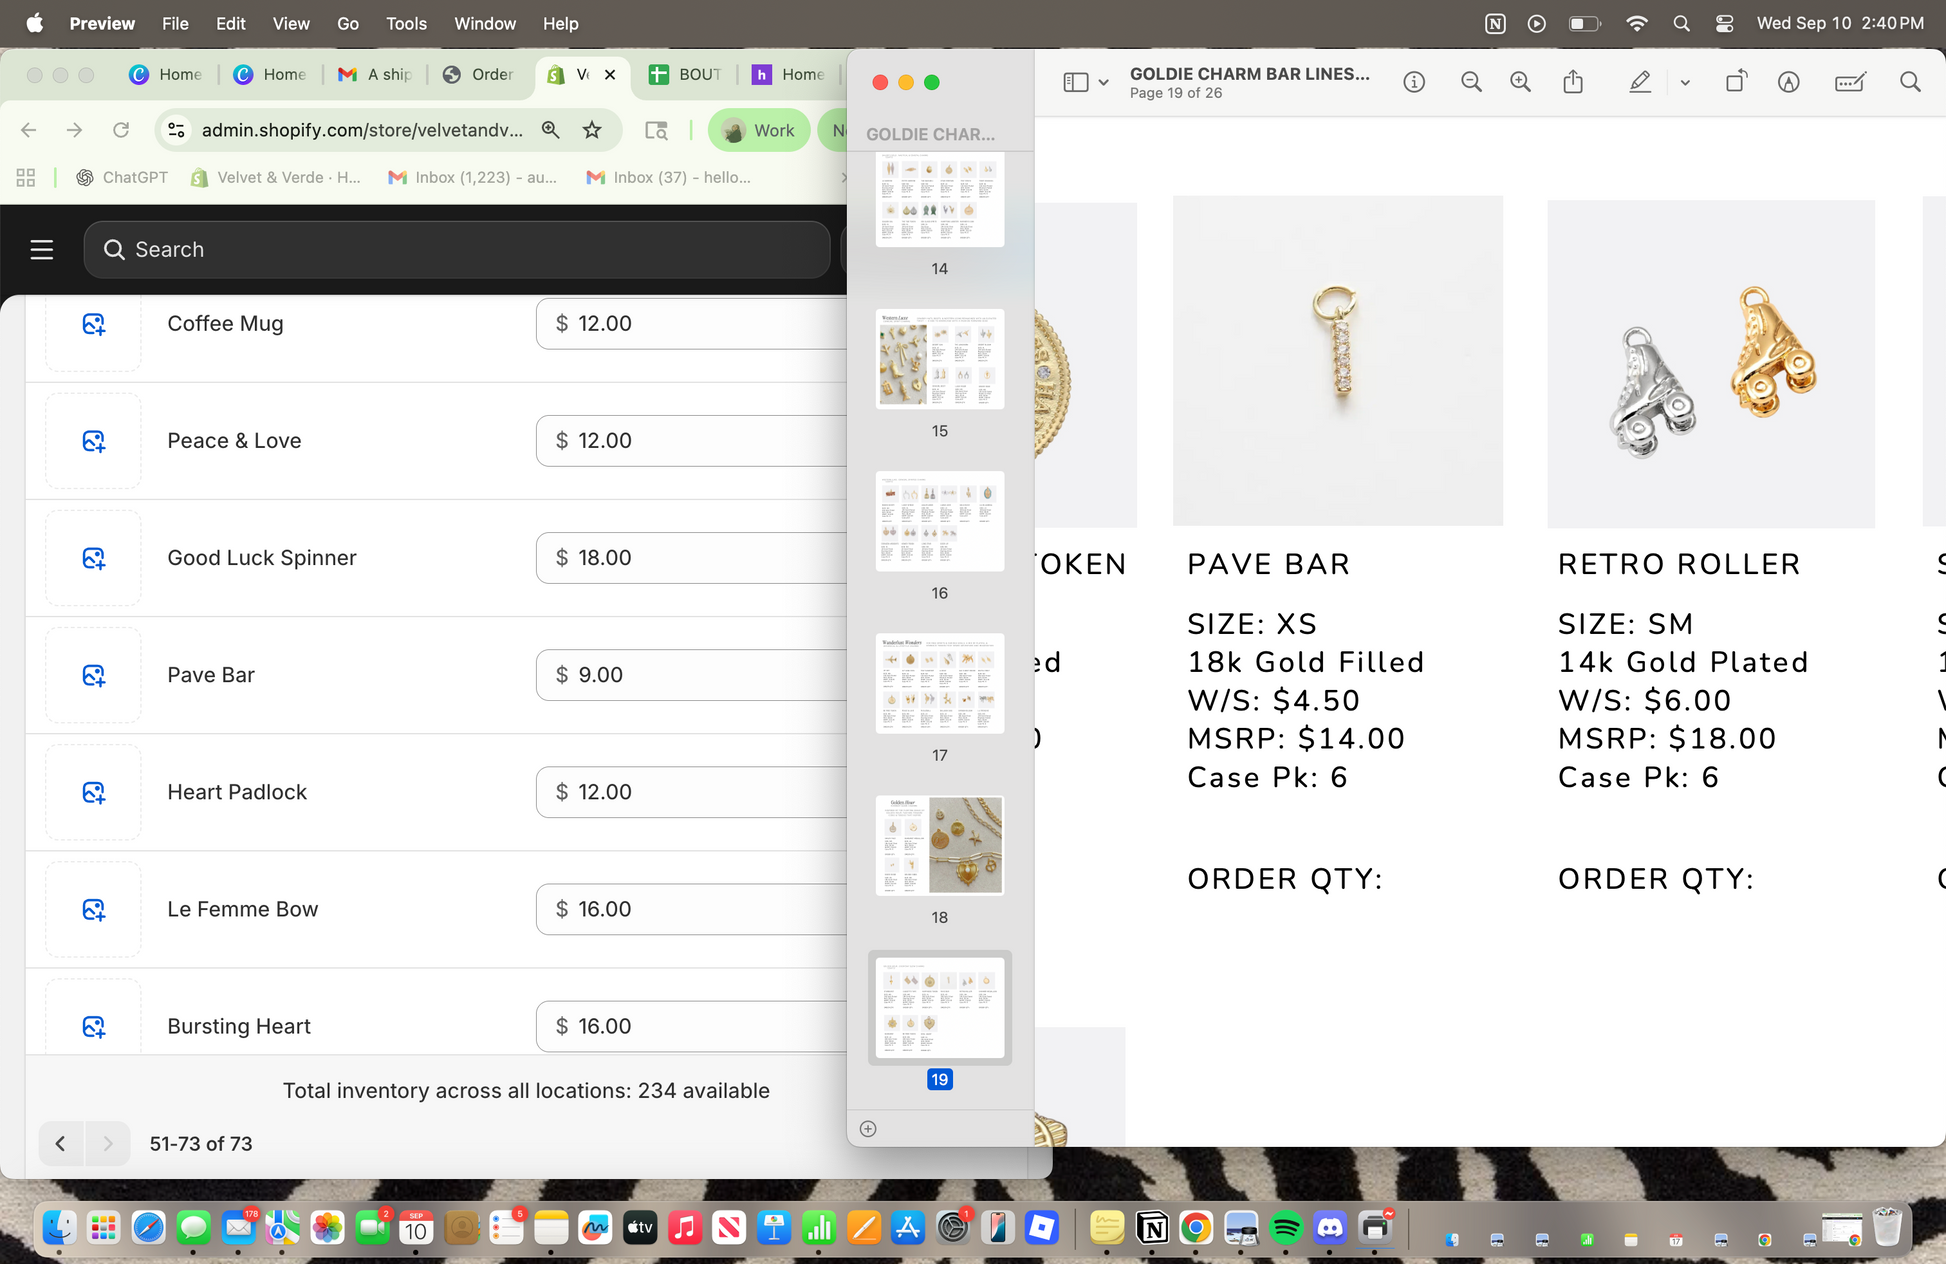The image size is (1946, 1264).
Task: Select the highlight pen tool
Action: (1640, 82)
